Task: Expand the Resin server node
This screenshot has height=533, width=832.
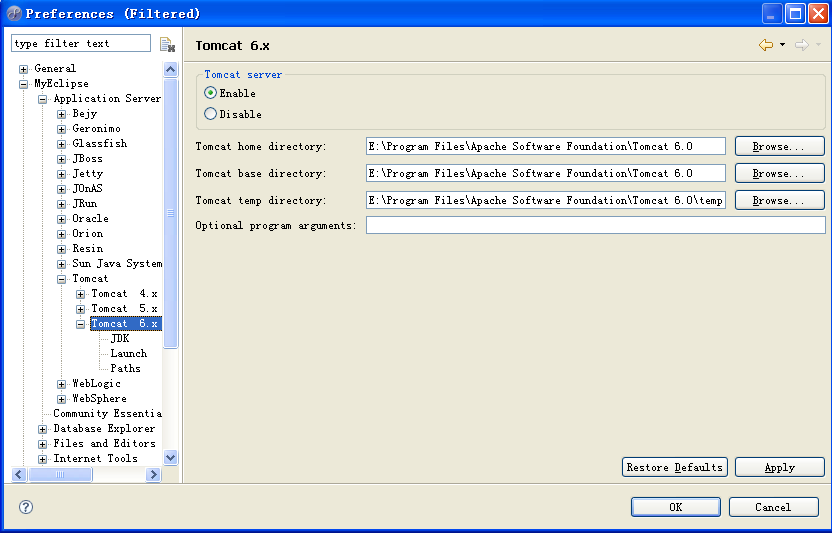Action: (62, 249)
